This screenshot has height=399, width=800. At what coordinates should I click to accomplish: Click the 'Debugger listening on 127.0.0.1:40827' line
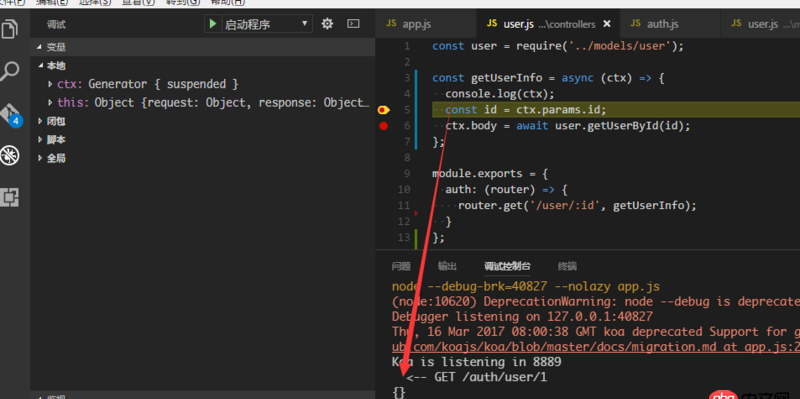(x=522, y=316)
